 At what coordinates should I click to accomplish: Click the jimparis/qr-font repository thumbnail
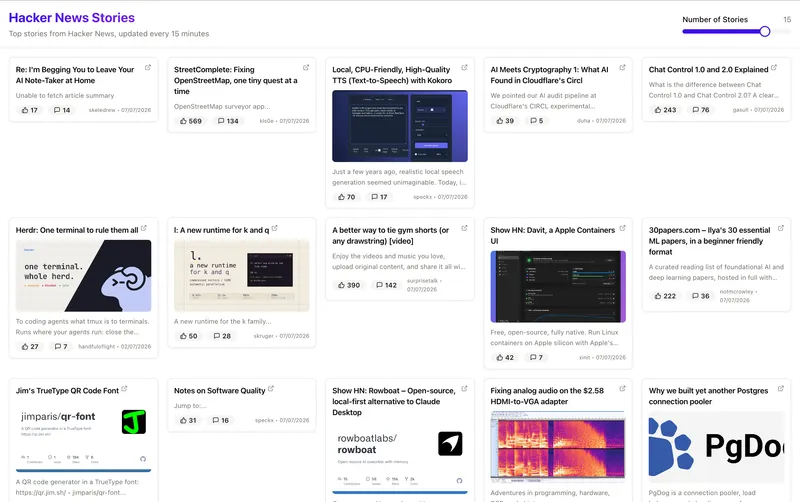pyautogui.click(x=84, y=436)
